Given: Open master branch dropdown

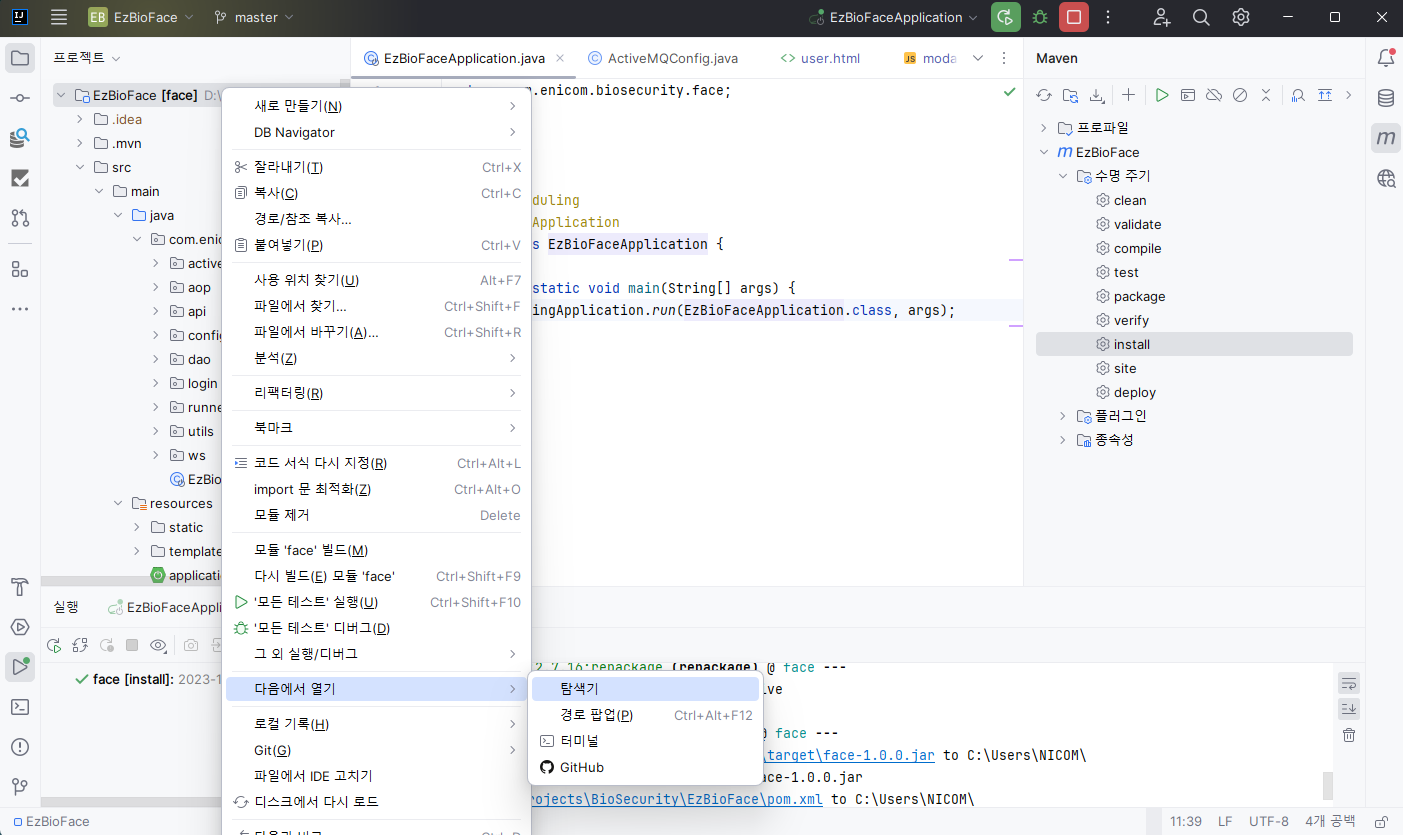Looking at the screenshot, I should 254,17.
